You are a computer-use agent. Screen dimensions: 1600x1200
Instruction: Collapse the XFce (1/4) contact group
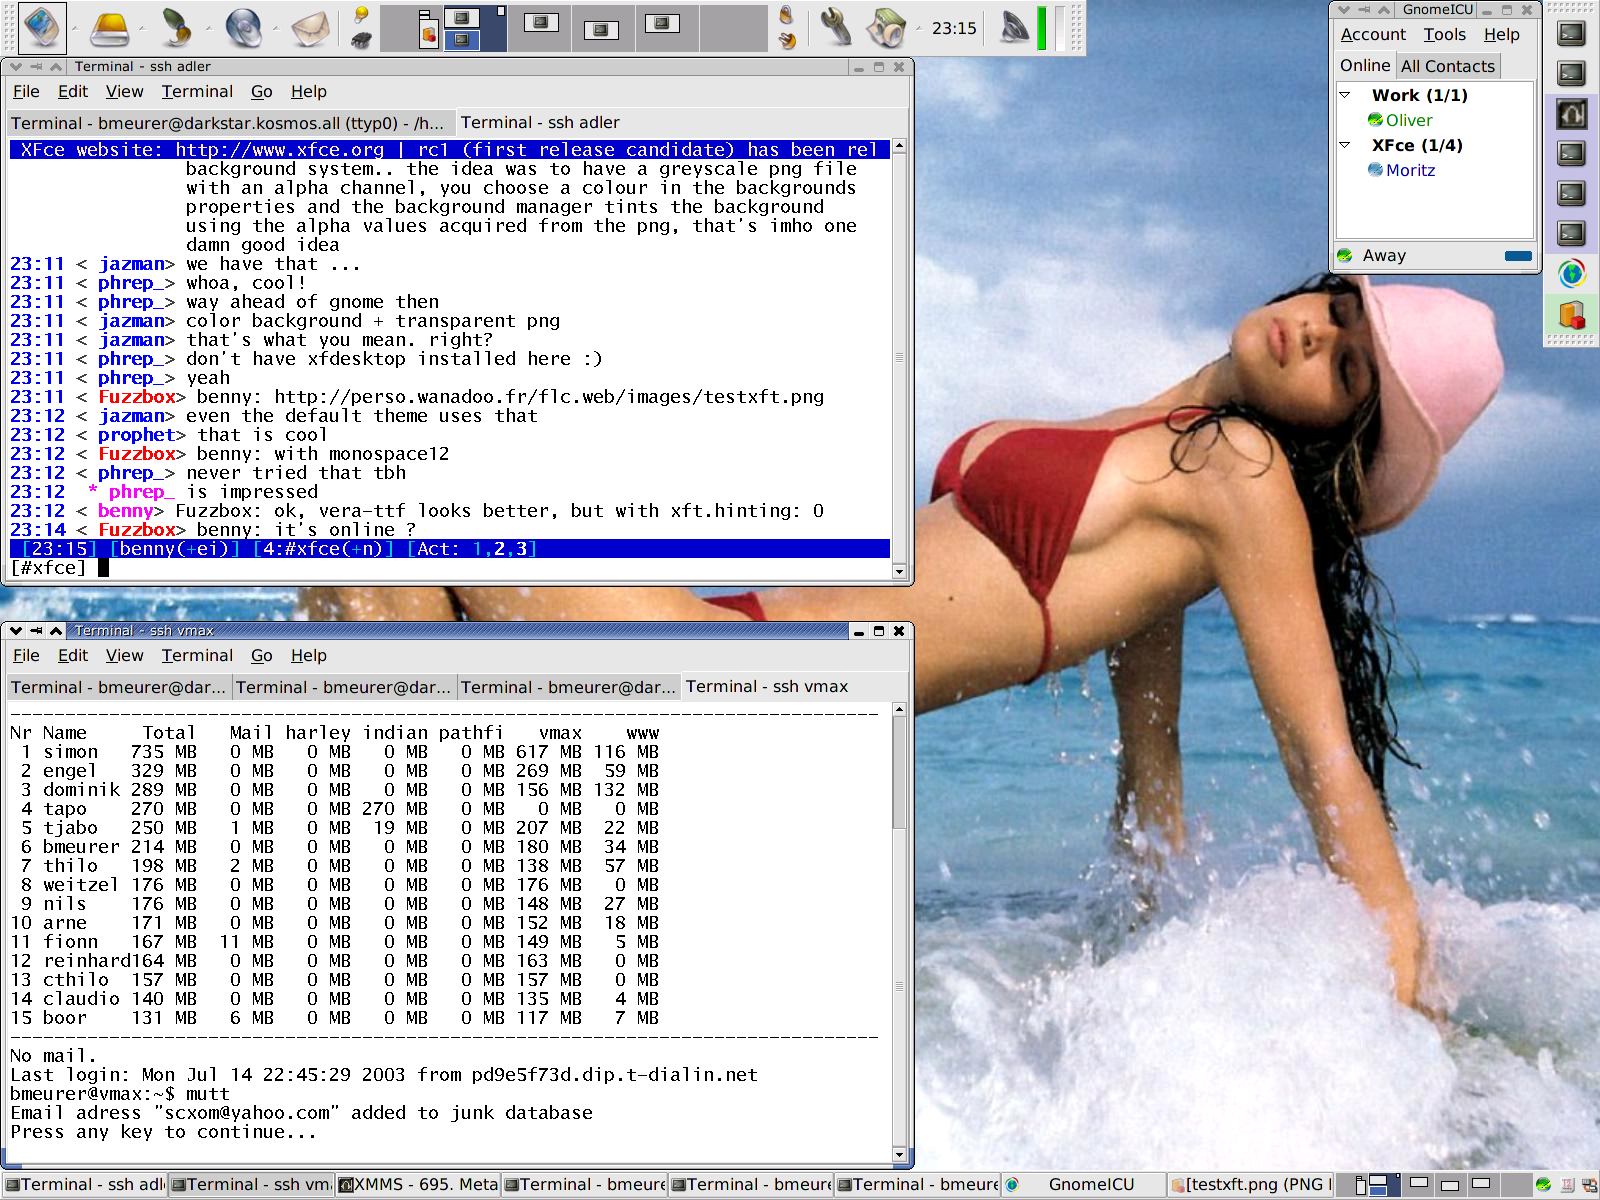[1346, 145]
